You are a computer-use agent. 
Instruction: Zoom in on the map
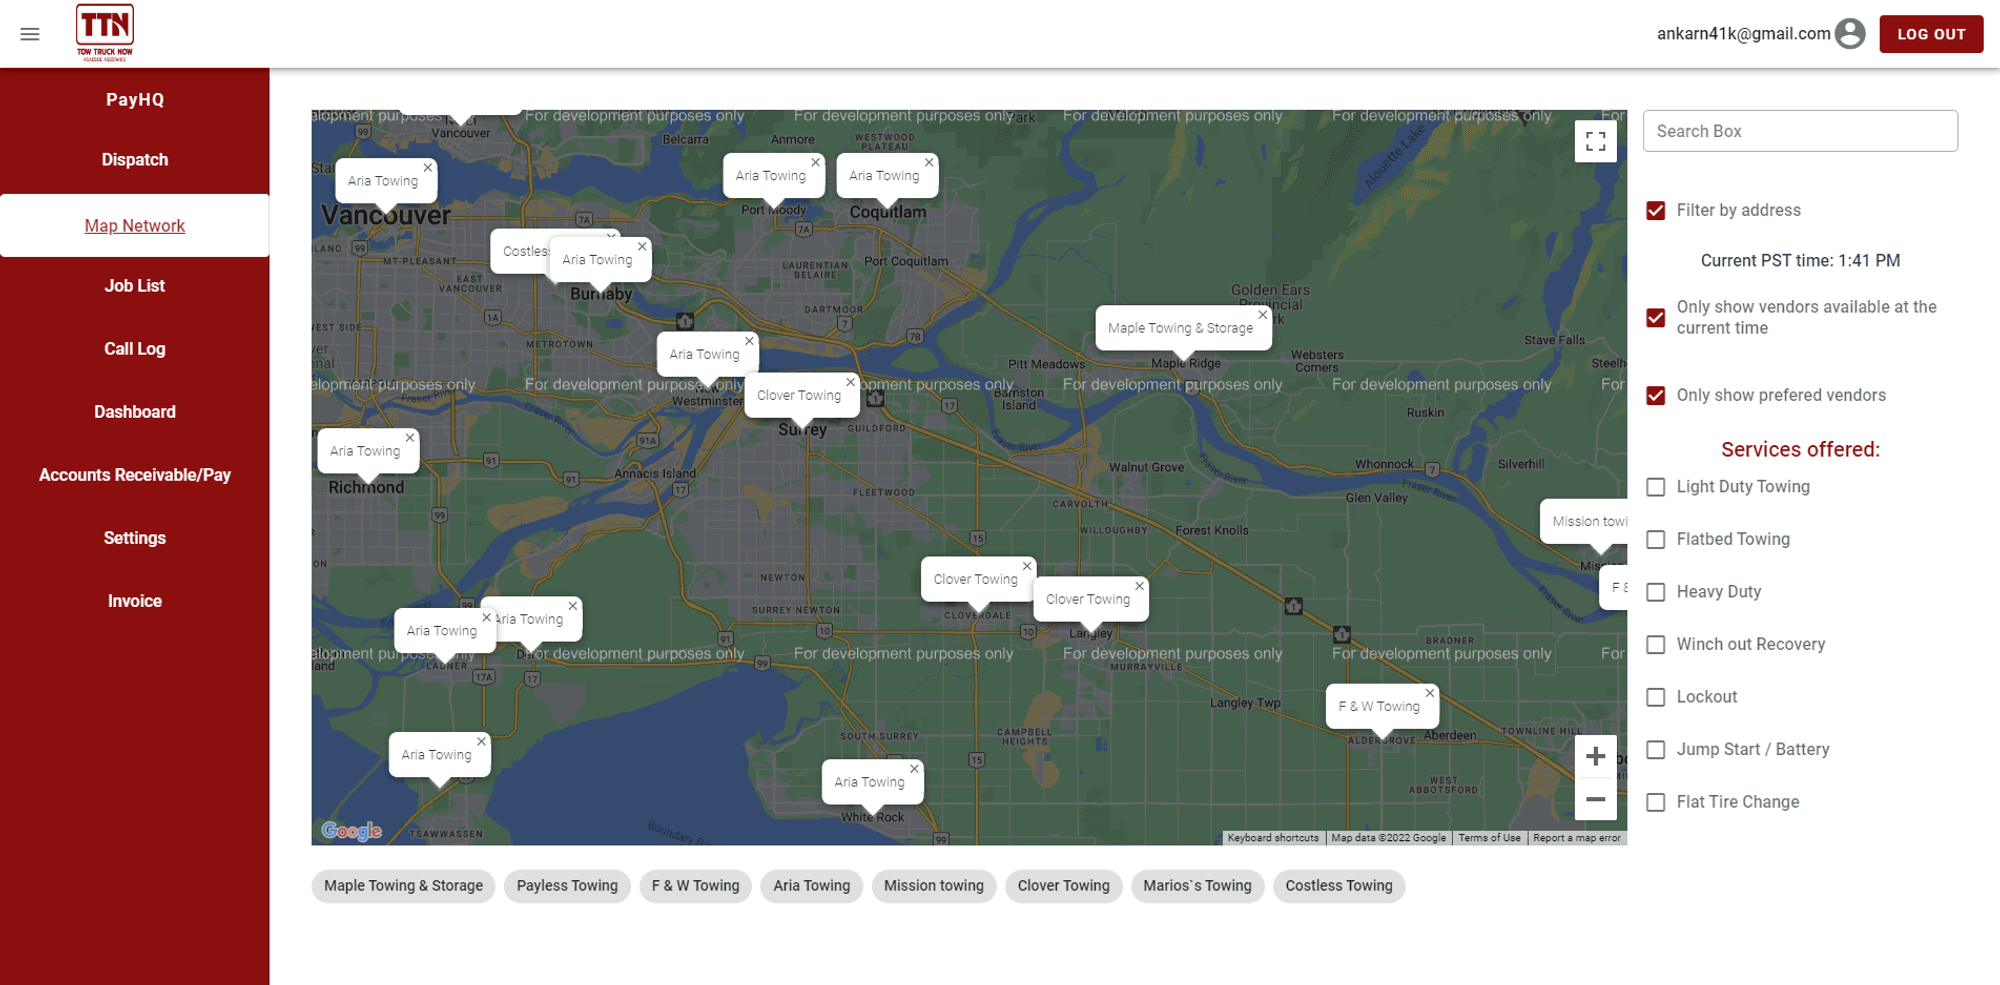[1595, 756]
